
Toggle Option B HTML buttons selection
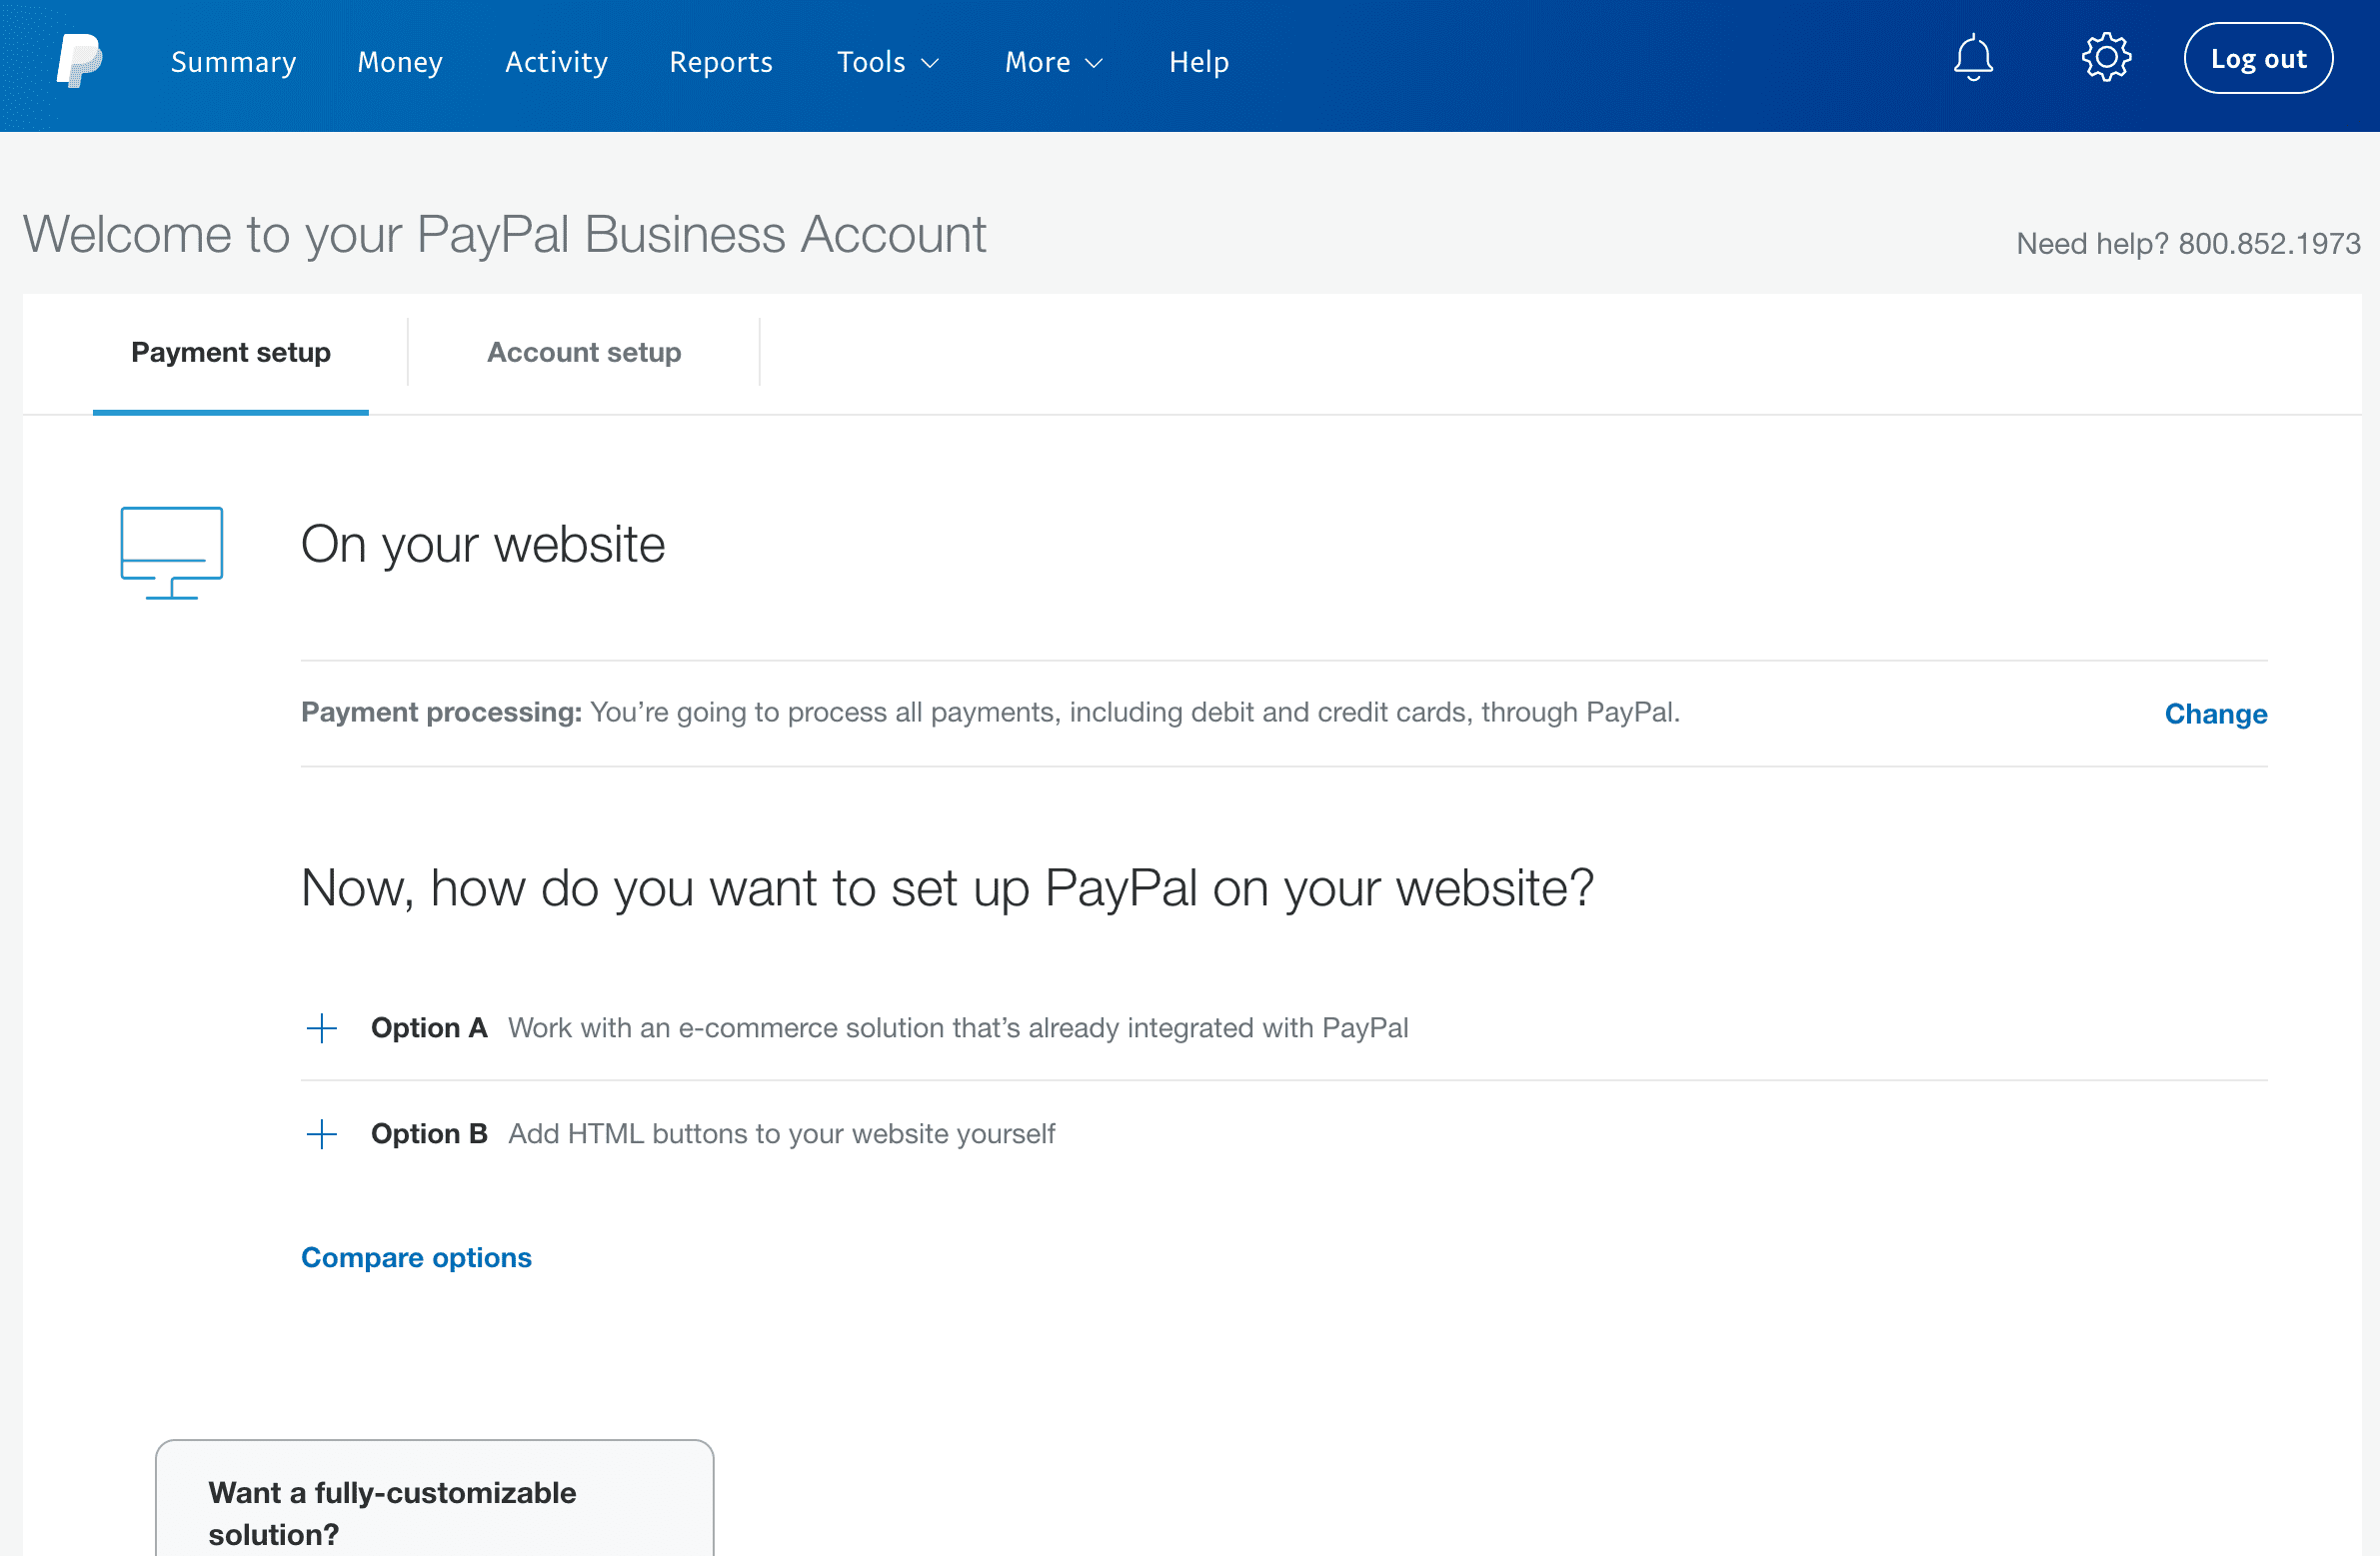320,1135
